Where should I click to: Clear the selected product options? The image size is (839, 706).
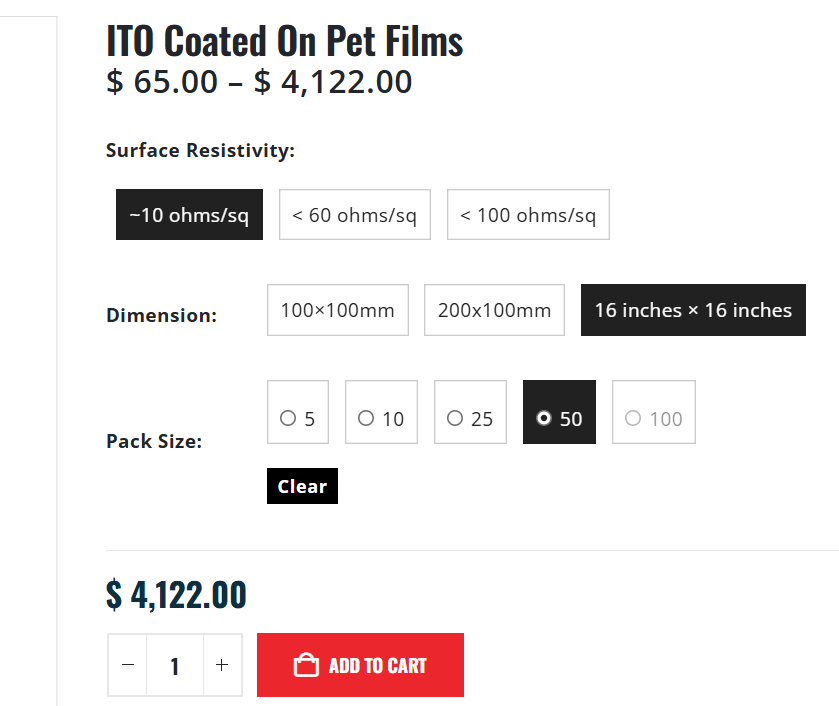302,486
